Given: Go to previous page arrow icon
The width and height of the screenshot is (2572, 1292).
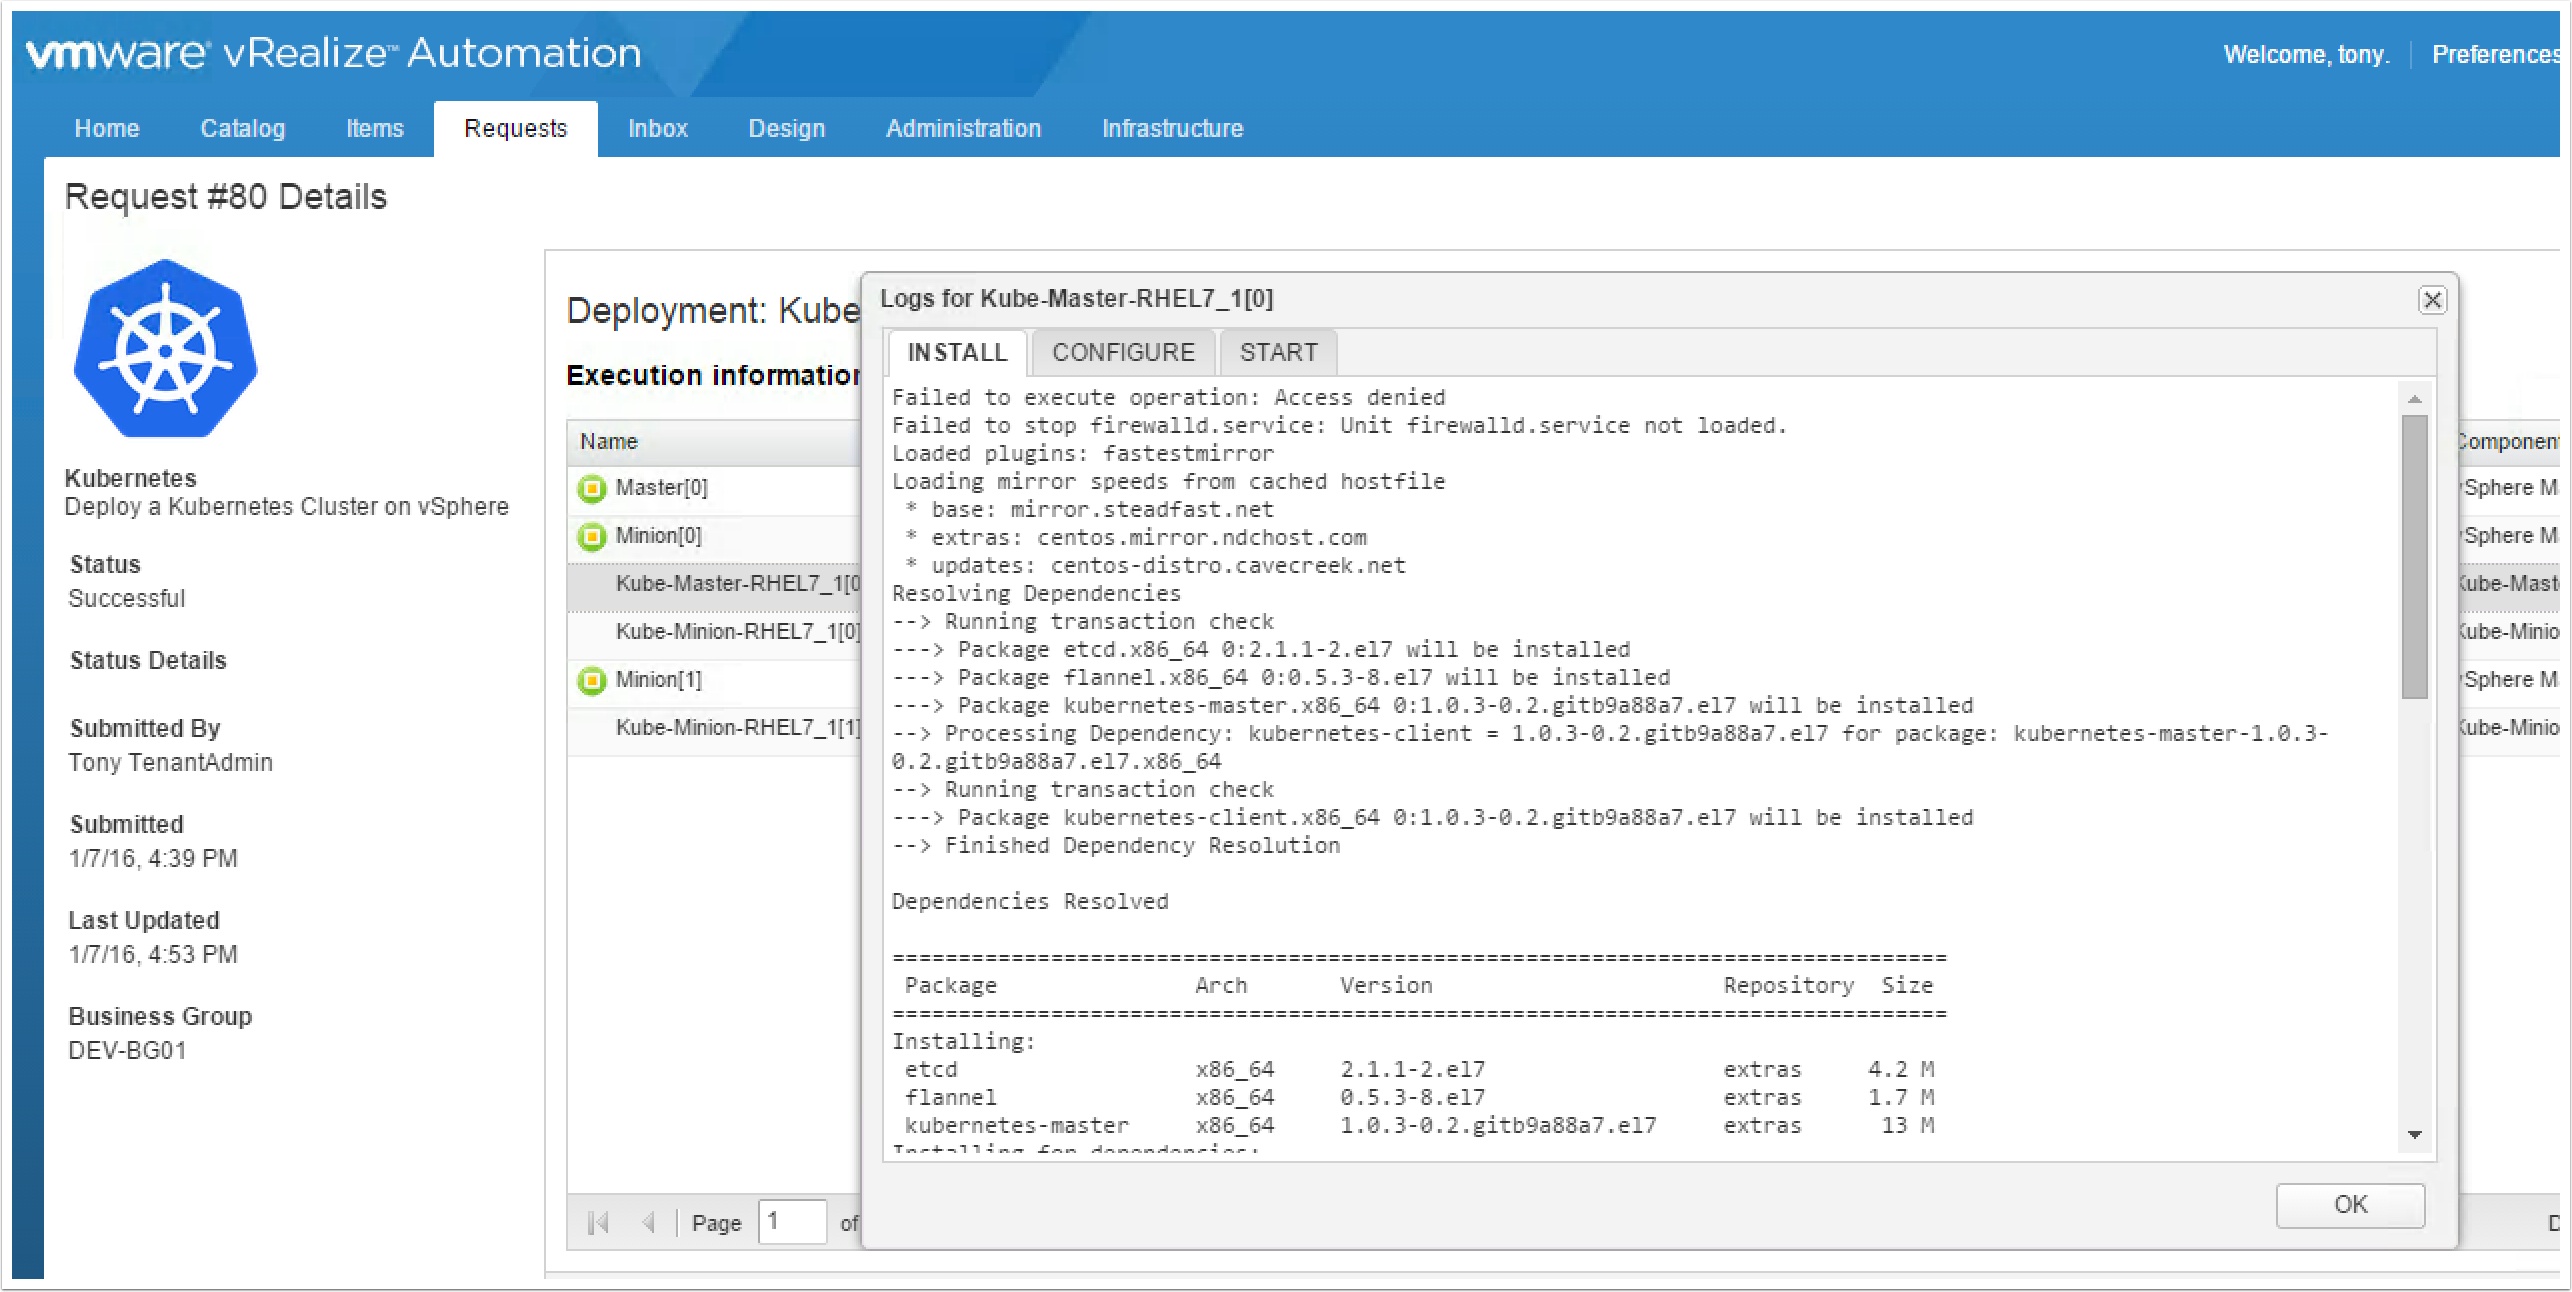Looking at the screenshot, I should pos(649,1222).
